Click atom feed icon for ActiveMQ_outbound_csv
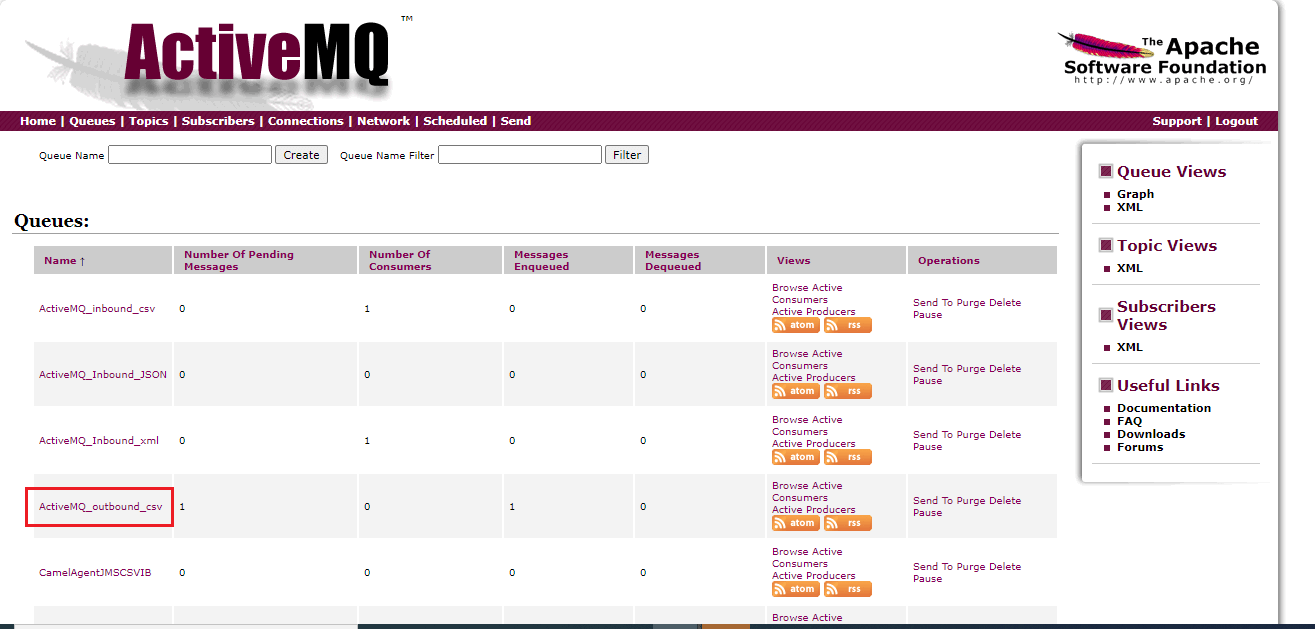1315x629 pixels. tap(795, 523)
